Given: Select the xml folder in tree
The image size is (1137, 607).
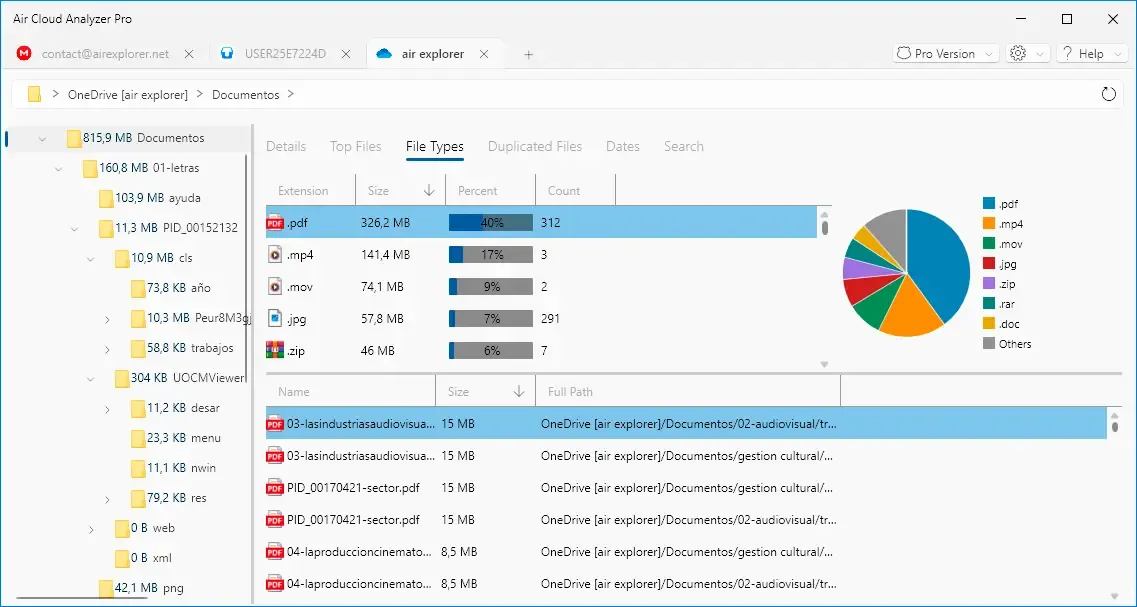Looking at the screenshot, I should click(x=143, y=558).
